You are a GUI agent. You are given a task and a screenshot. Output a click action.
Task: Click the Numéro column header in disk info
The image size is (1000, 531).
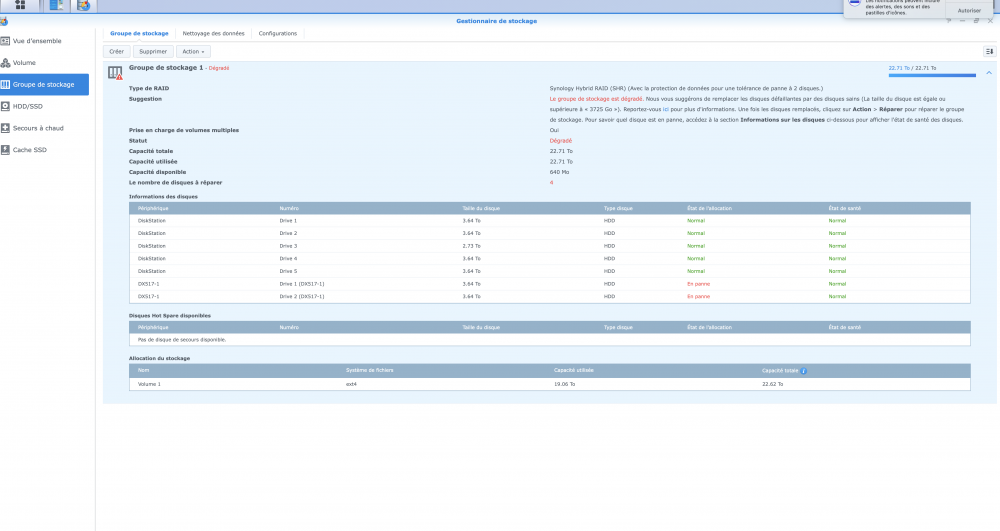pyautogui.click(x=289, y=208)
